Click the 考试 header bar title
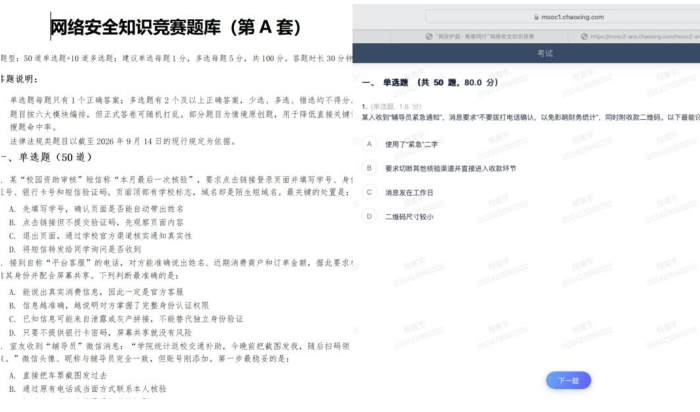This screenshot has width=700, height=412. (x=545, y=53)
